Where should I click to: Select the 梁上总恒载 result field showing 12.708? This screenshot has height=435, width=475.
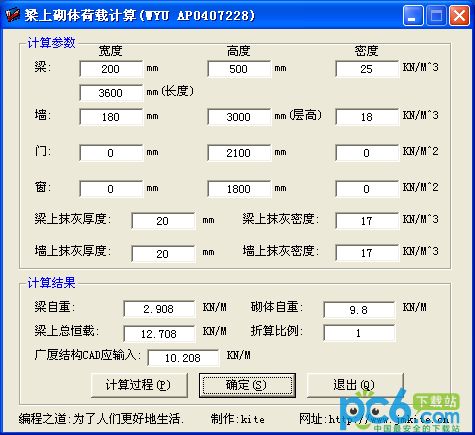[159, 334]
